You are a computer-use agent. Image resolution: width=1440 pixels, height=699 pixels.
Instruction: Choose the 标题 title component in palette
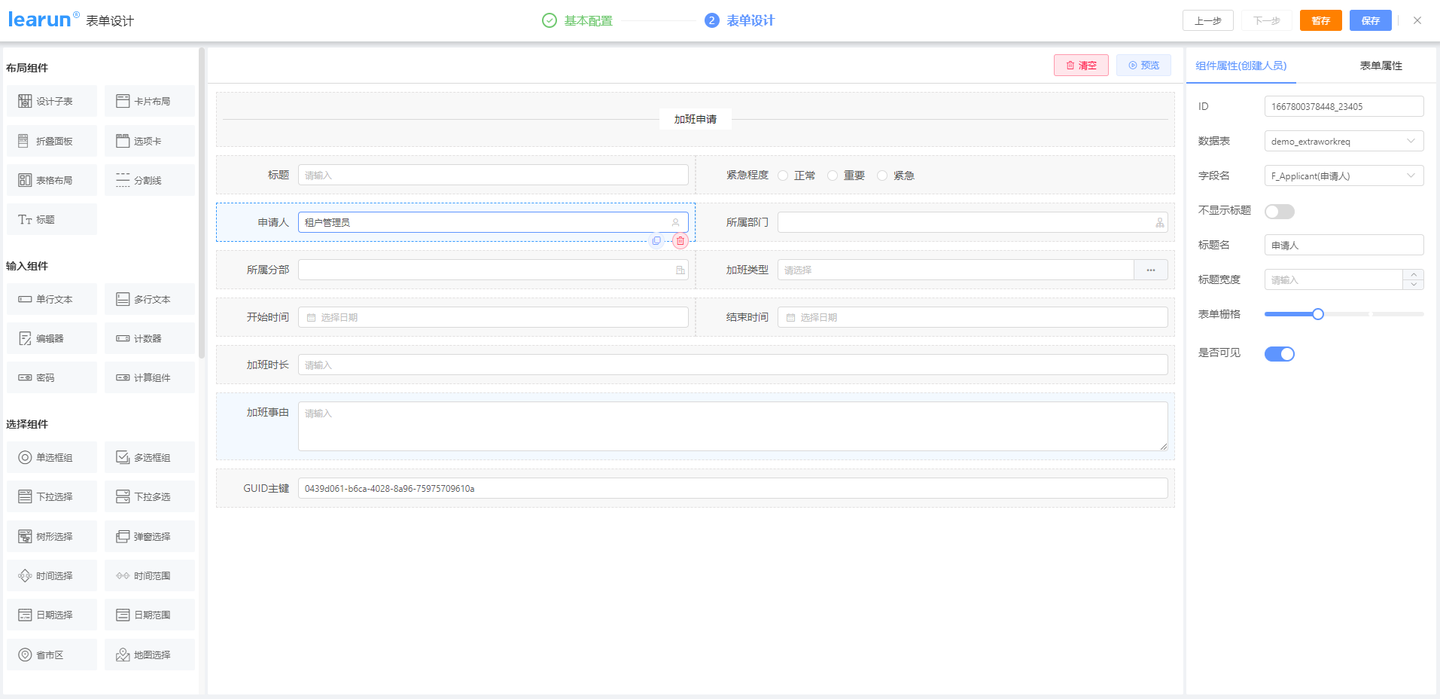52,219
